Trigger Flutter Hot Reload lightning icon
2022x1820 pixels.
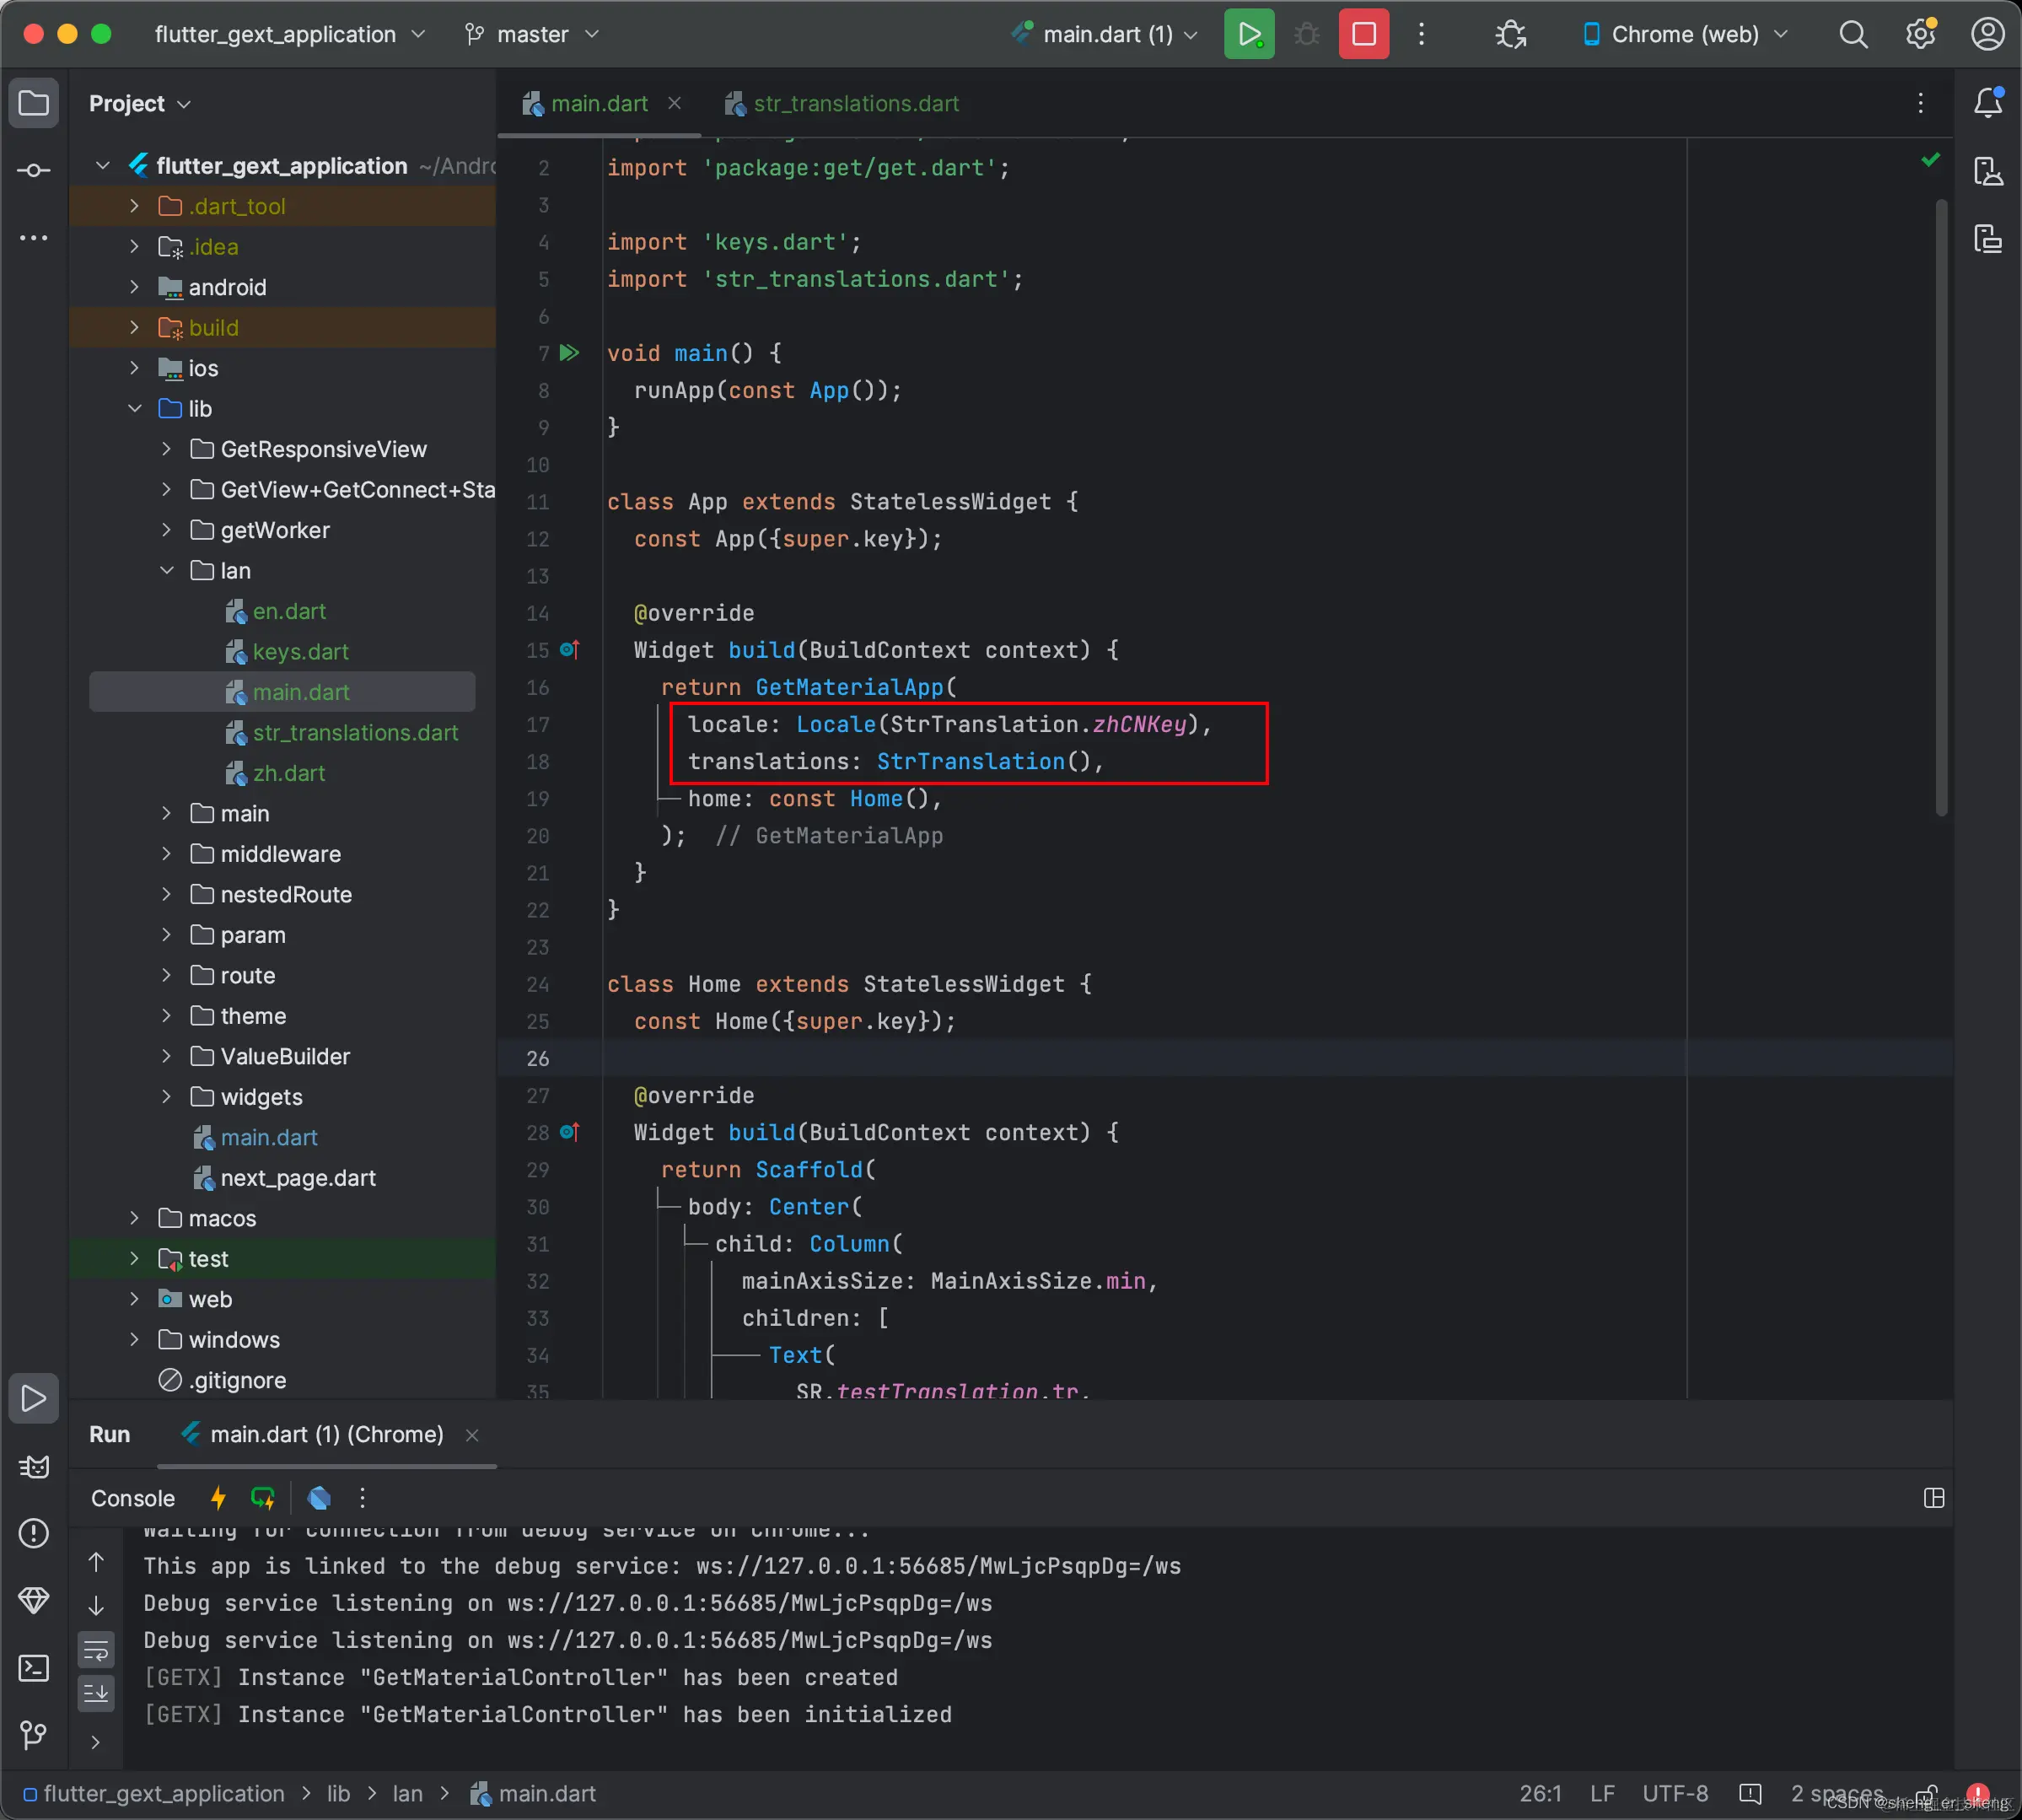pyautogui.click(x=217, y=1497)
